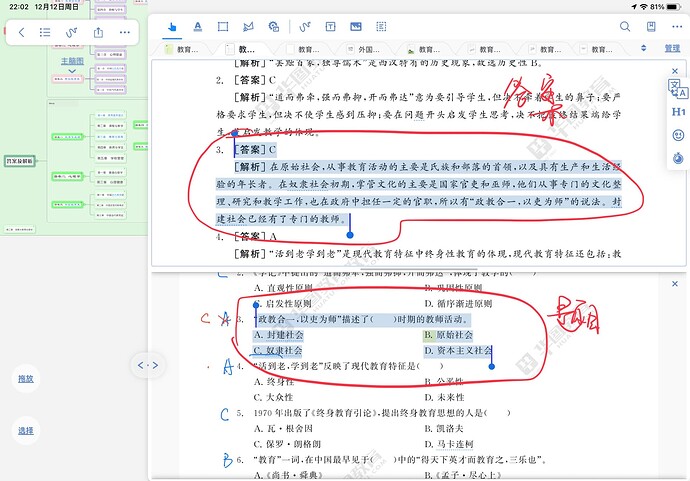Open the document toolbar more options
This screenshot has height=481, width=690.
point(677,26)
